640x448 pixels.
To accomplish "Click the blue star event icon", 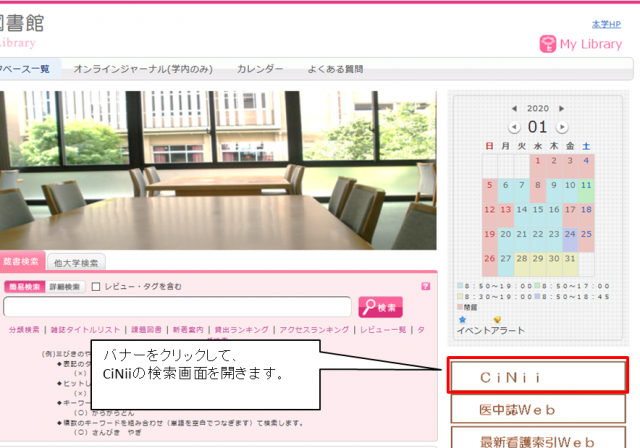I will click(462, 319).
